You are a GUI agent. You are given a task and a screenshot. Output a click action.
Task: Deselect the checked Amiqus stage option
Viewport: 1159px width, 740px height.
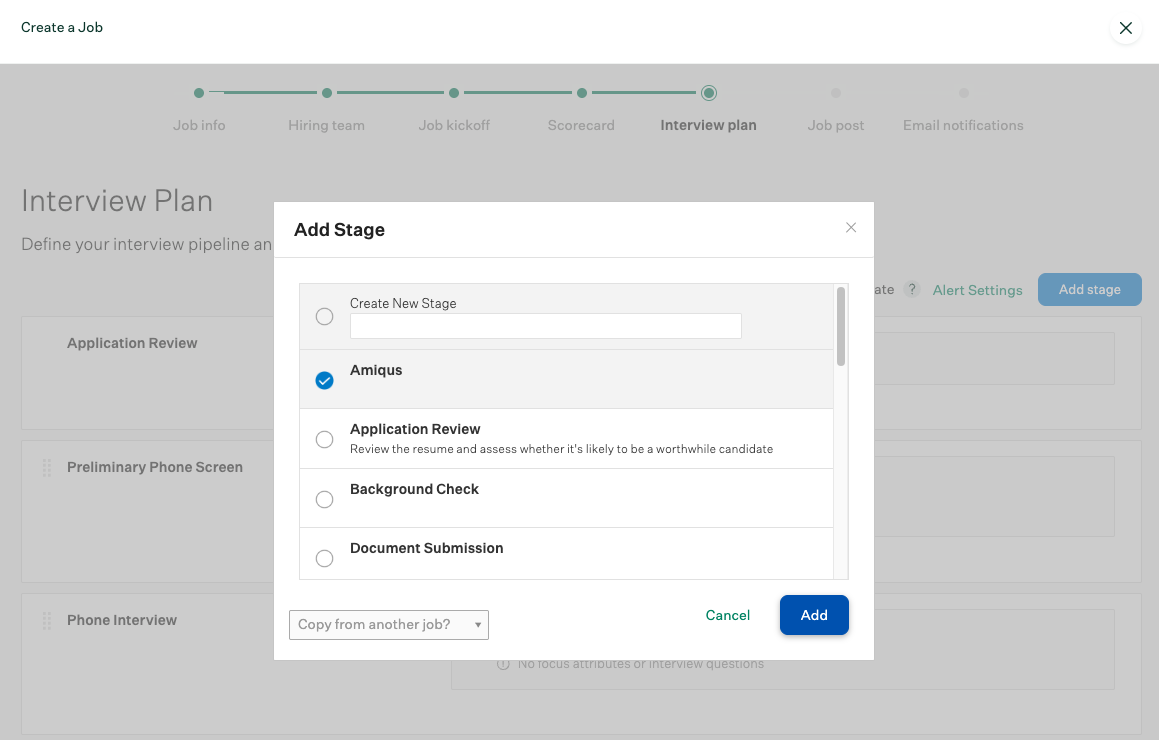(324, 380)
